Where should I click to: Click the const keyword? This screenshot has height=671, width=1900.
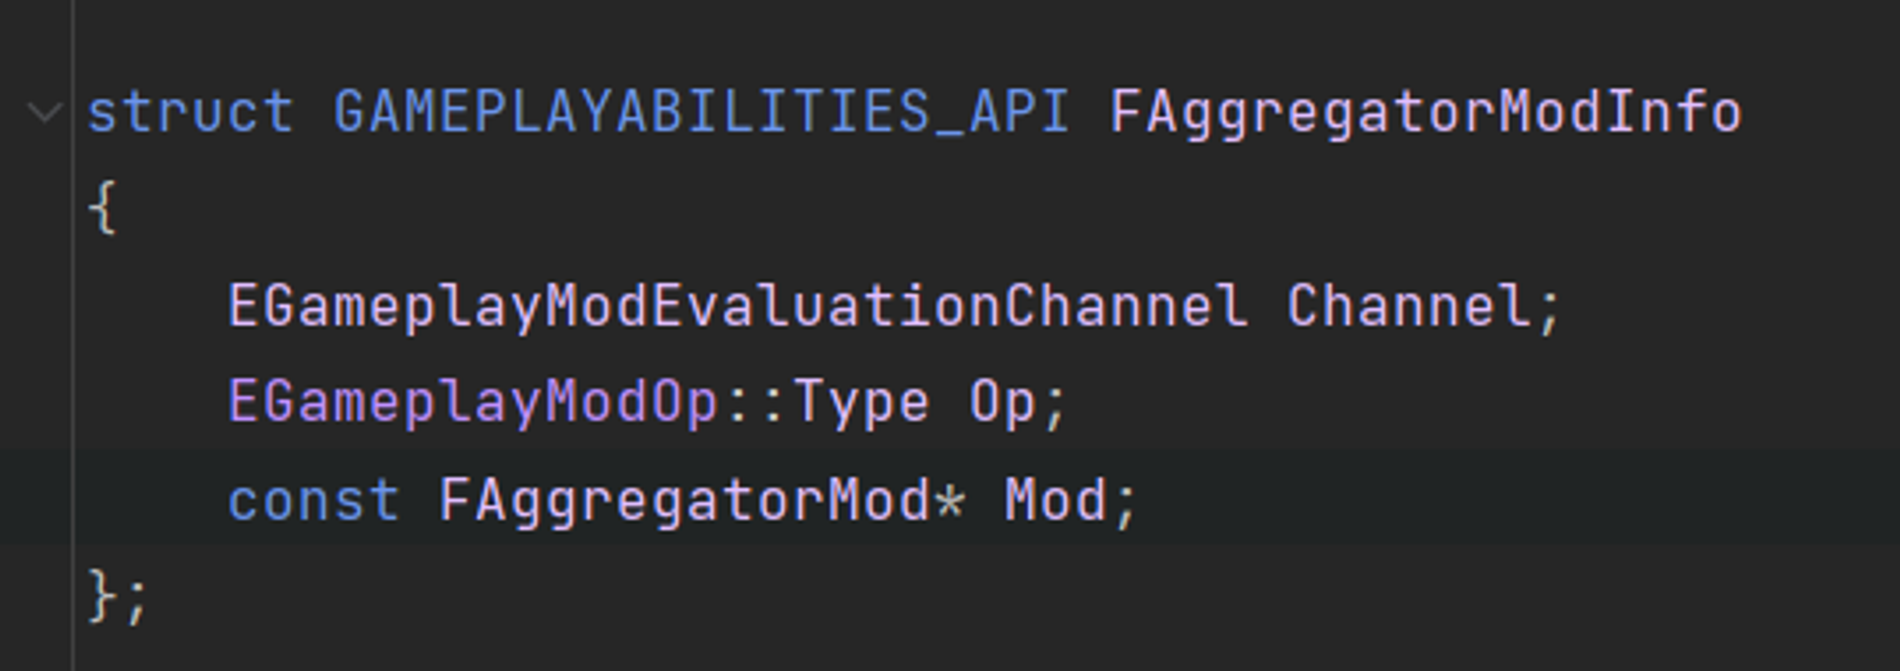click(x=314, y=499)
